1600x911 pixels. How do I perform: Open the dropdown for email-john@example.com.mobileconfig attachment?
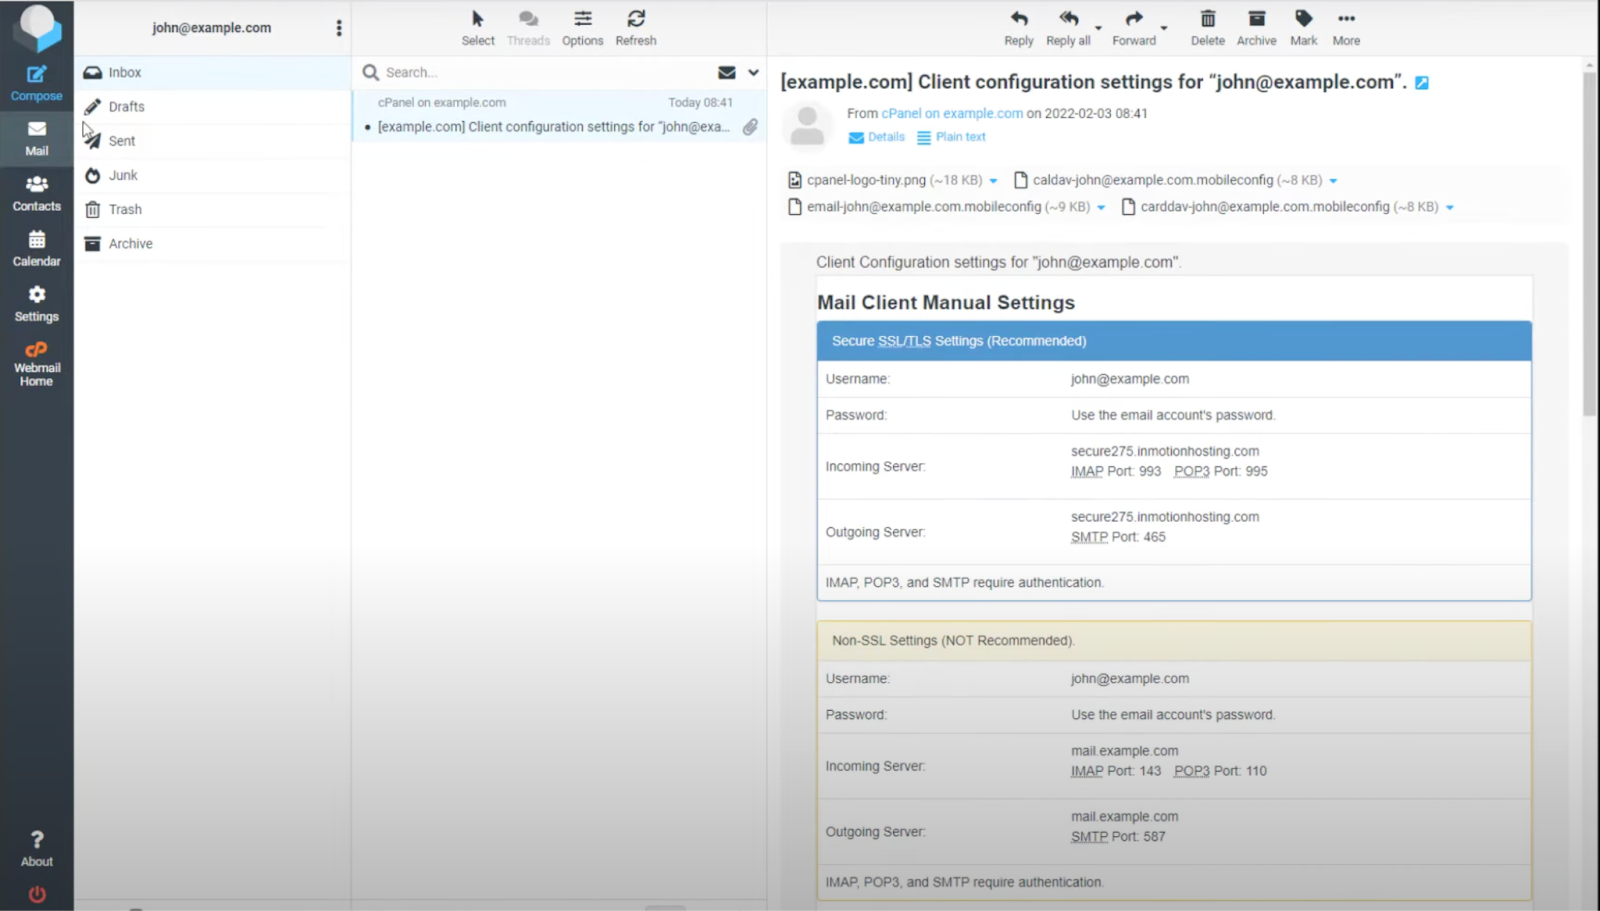point(1101,206)
